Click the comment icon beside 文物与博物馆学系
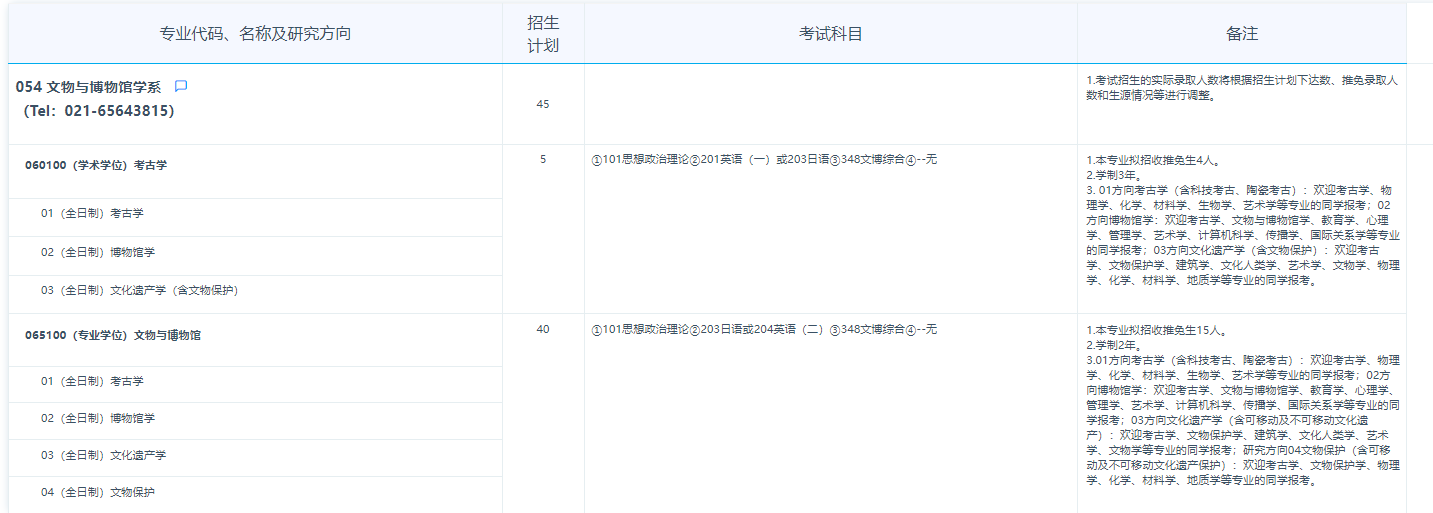1433x513 pixels. coord(181,87)
